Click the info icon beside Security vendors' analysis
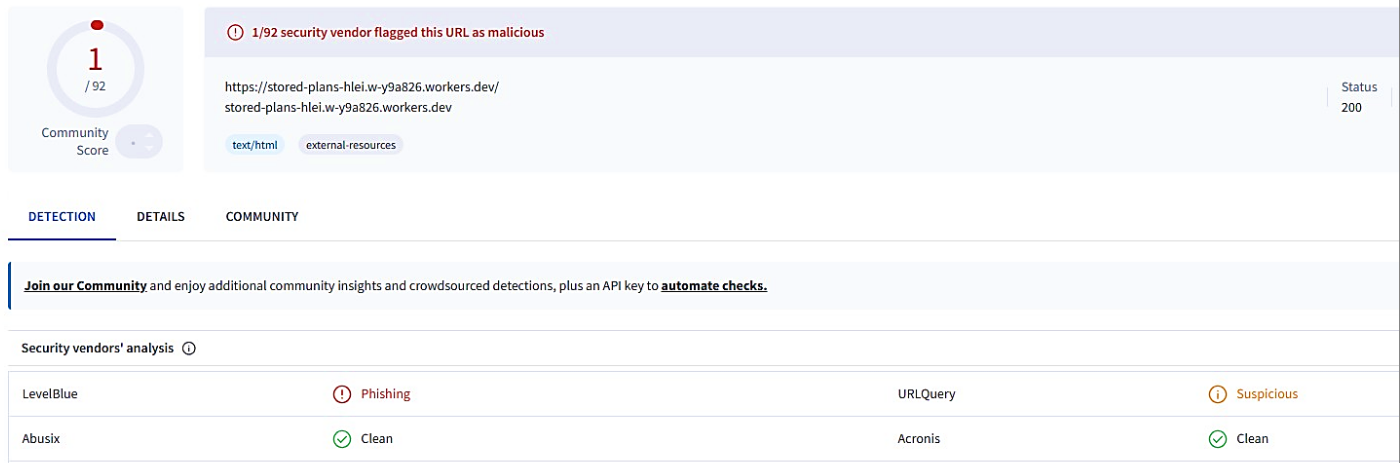This screenshot has width=1400, height=463. point(189,349)
